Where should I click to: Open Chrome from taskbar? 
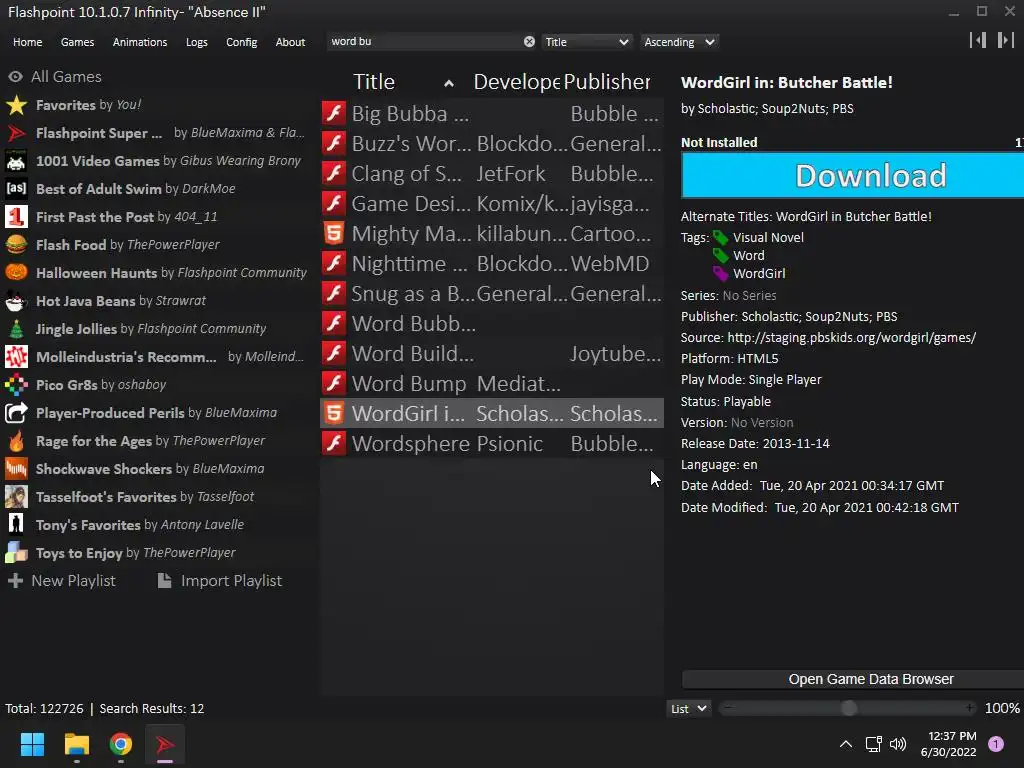point(121,744)
